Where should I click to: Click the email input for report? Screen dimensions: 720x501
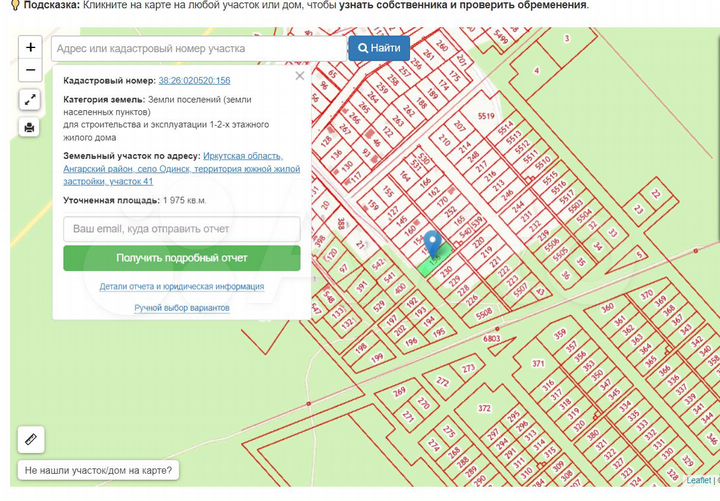point(181,229)
